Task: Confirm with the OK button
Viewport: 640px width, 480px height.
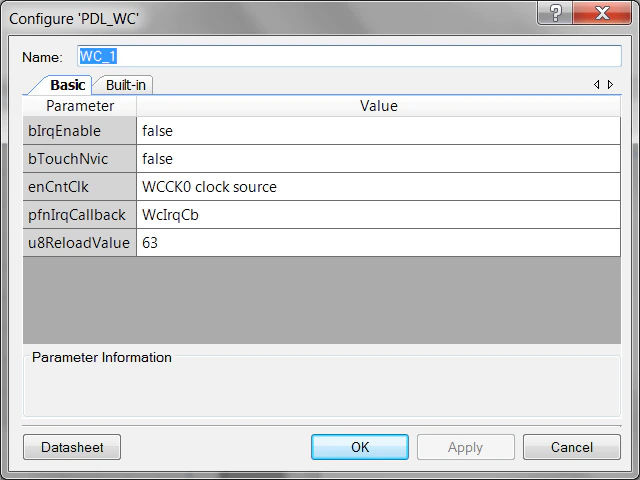Action: pos(360,447)
